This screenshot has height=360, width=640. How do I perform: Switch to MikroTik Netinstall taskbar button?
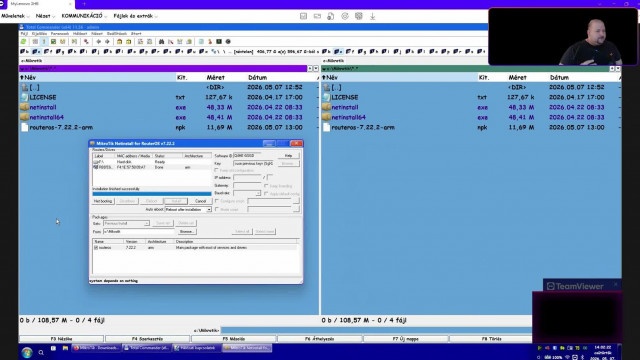pos(247,348)
